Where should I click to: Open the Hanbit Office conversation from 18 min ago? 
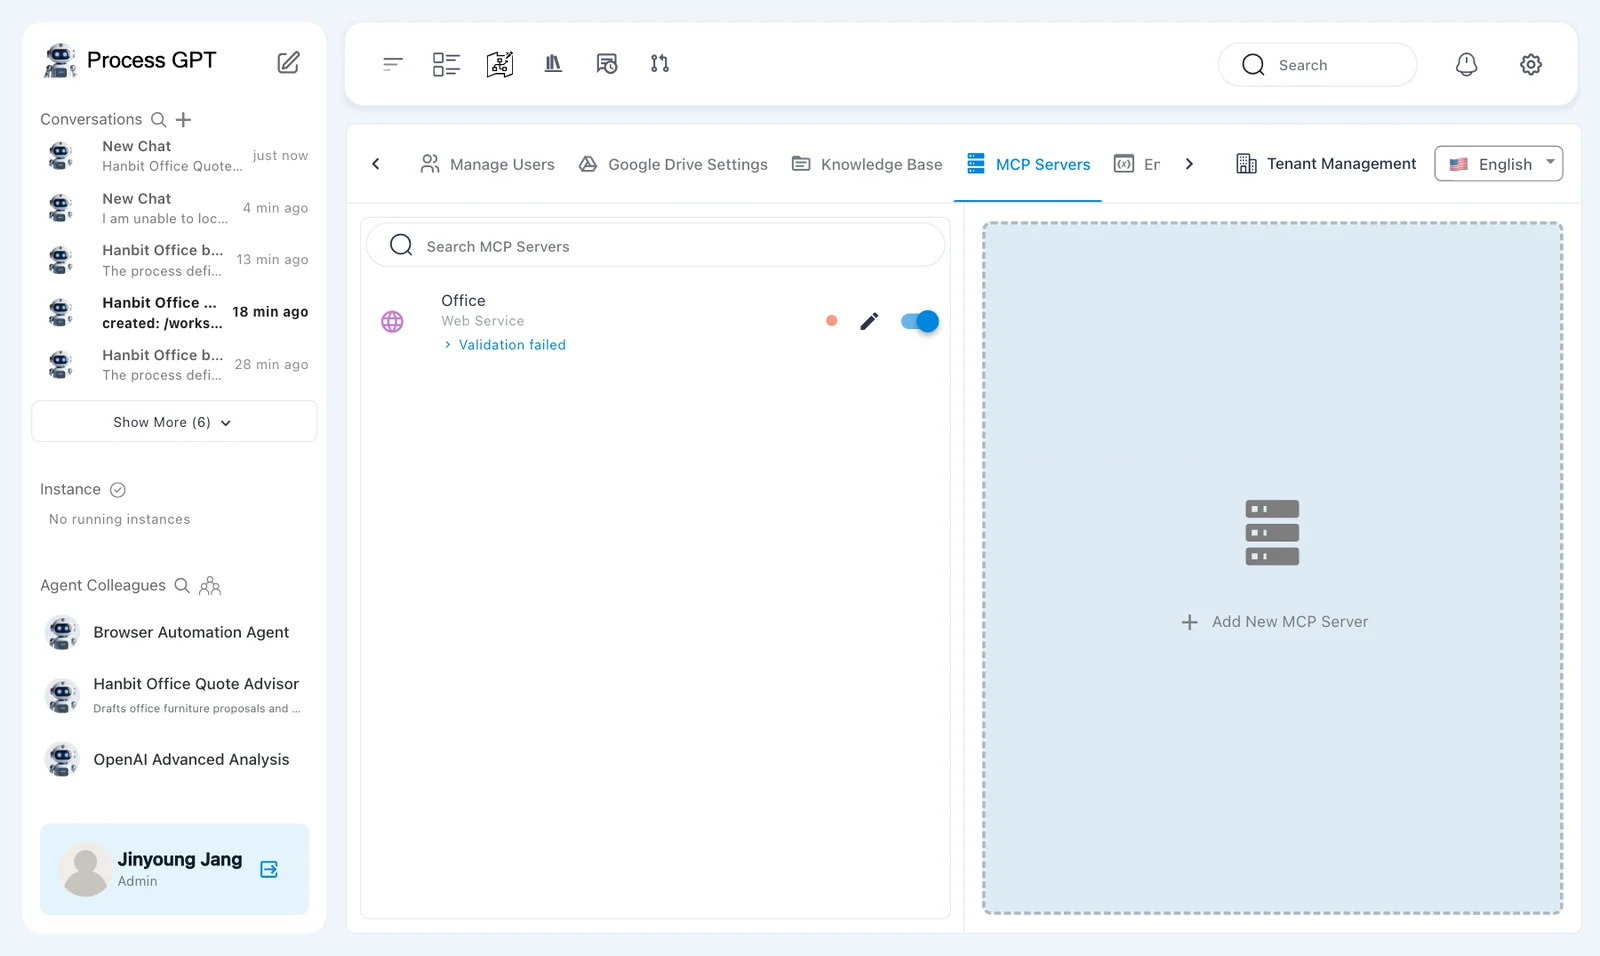pos(174,312)
